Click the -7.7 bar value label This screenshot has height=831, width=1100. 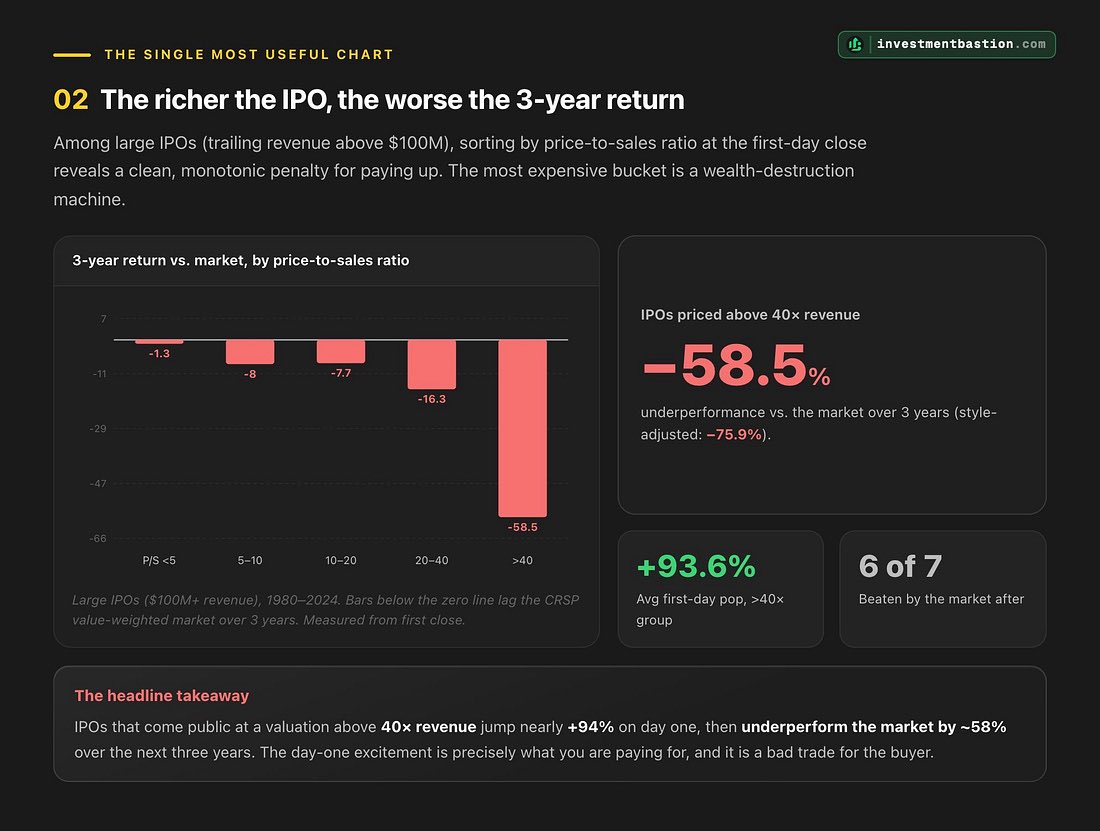point(341,373)
